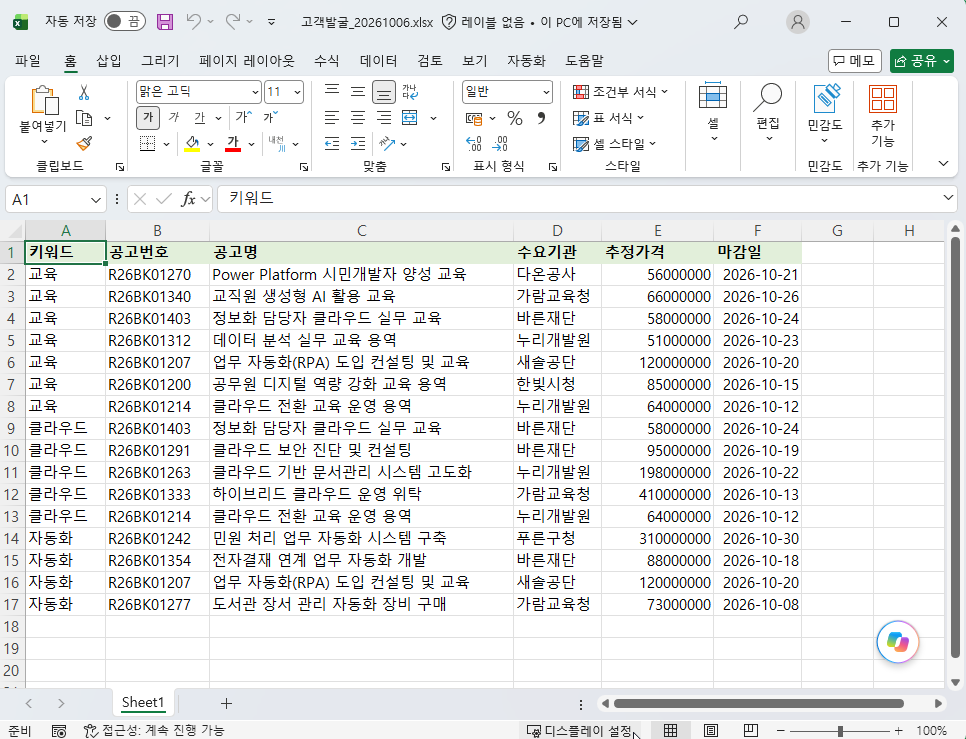Image resolution: width=966 pixels, height=739 pixels.
Task: Switch to Page Layout view in status bar
Action: [x=710, y=730]
